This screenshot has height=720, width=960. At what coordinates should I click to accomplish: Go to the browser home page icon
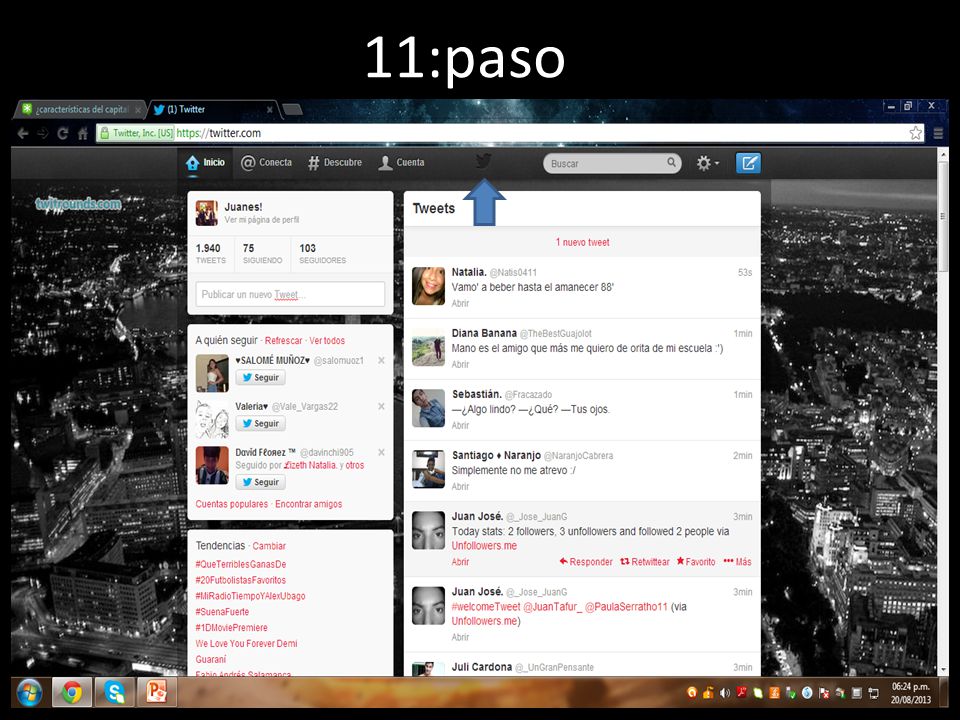(x=83, y=133)
